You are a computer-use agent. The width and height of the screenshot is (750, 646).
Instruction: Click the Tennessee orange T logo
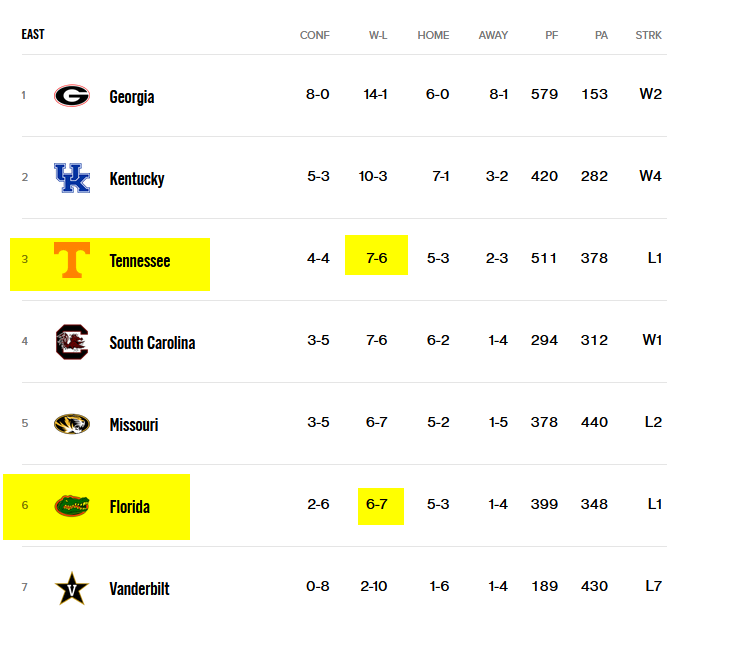pyautogui.click(x=72, y=260)
